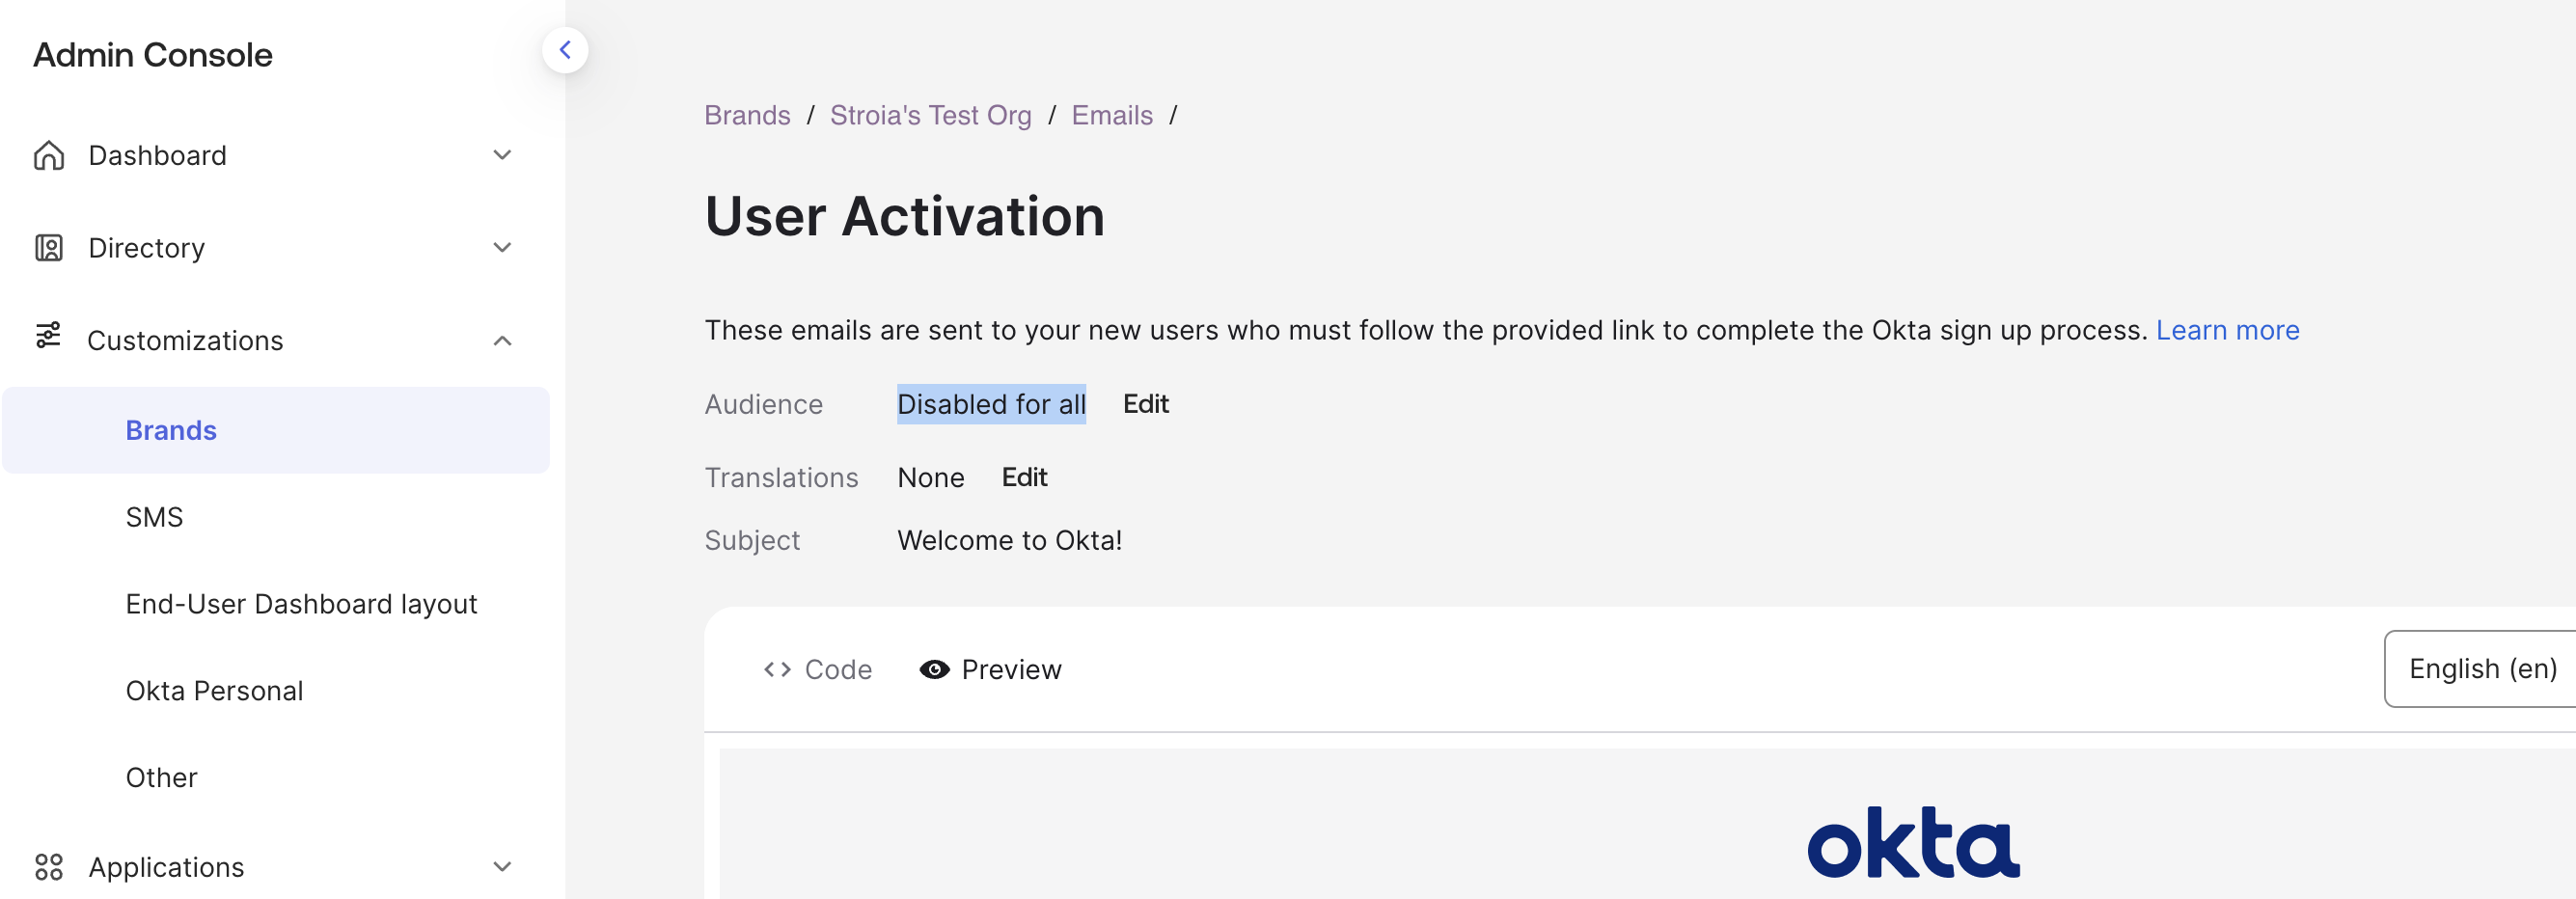Collapse the sidebar with the arrow icon
This screenshot has width=2576, height=899.
[566, 49]
